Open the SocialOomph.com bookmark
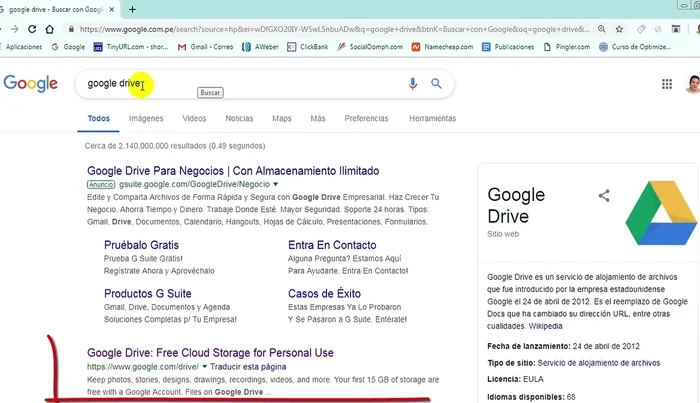Screen dimensions: 700x403 click(x=370, y=47)
